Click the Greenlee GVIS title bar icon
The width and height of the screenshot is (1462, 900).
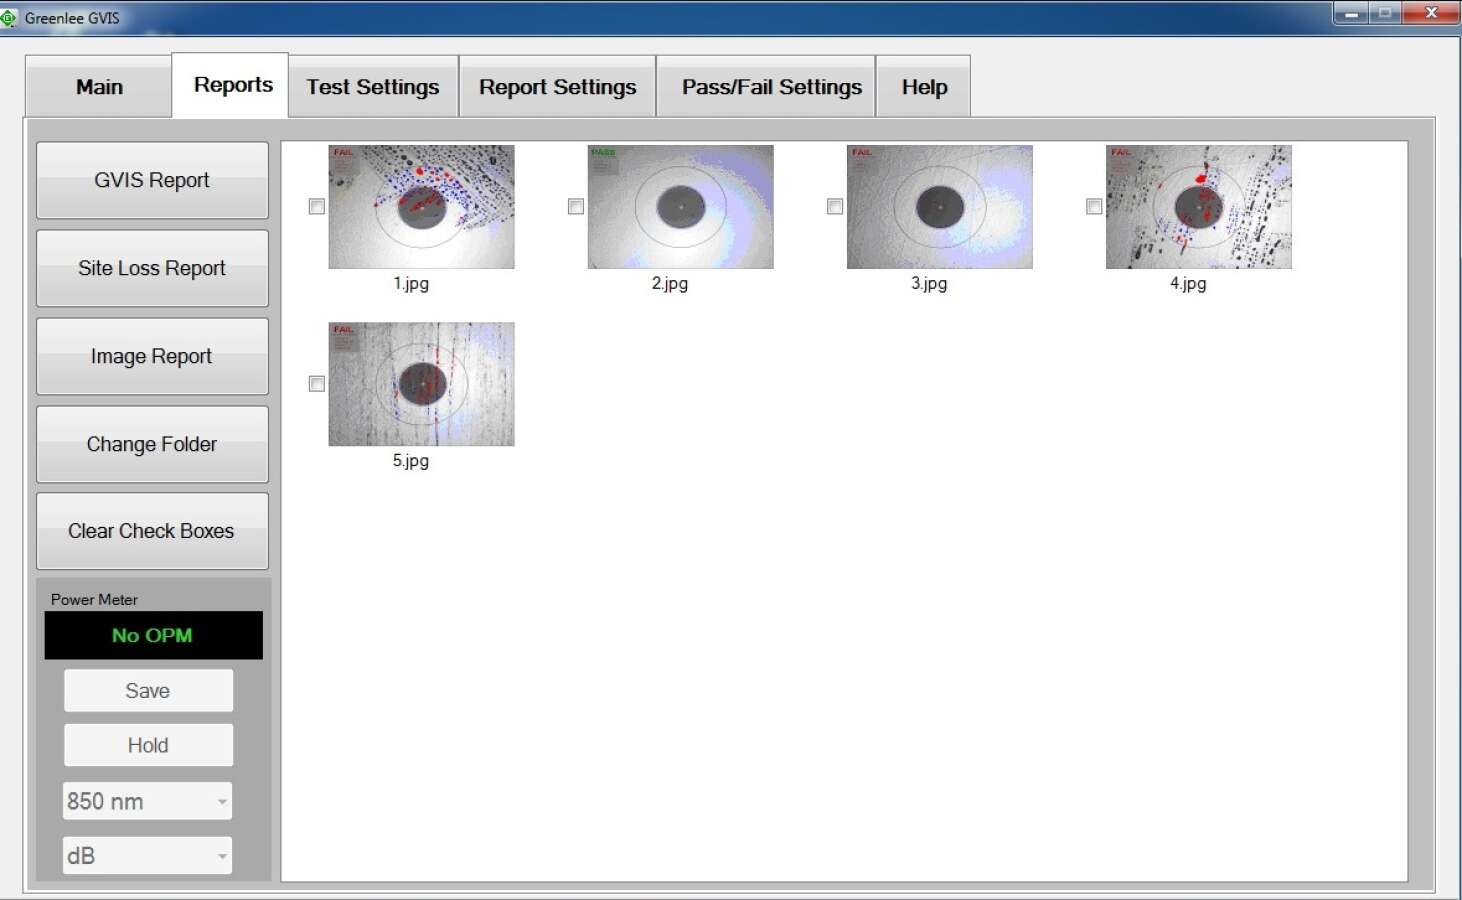pyautogui.click(x=9, y=17)
